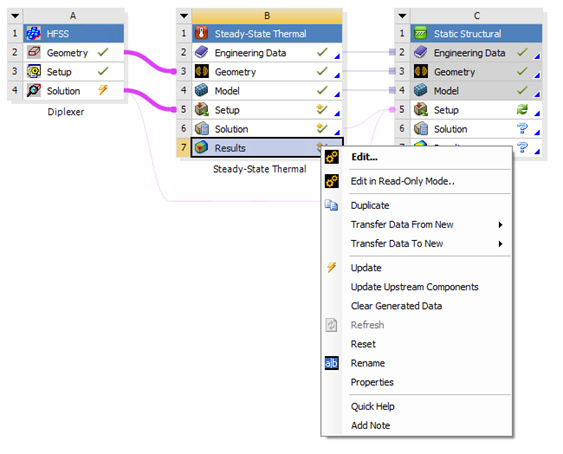Screen dimensions: 563x454
Task: Click the lightning bolt Update icon in menu
Action: click(x=332, y=267)
